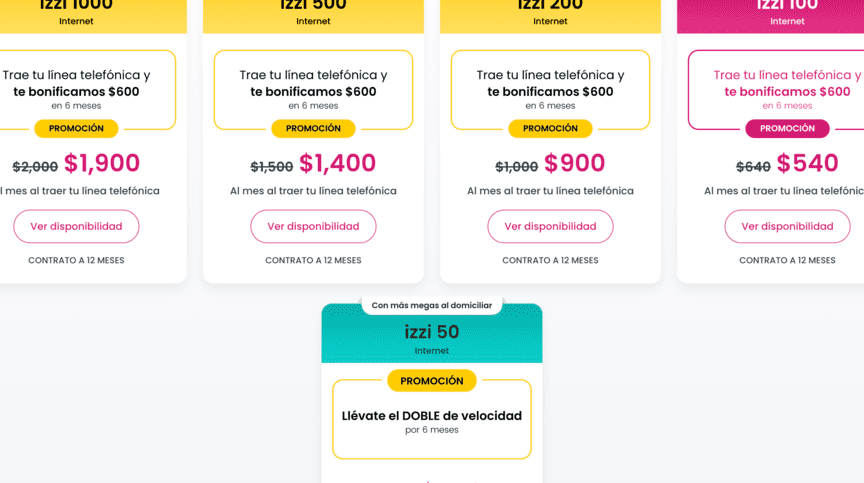Click 'CONTRATO A 12 MESES' under izzi 500

point(313,260)
